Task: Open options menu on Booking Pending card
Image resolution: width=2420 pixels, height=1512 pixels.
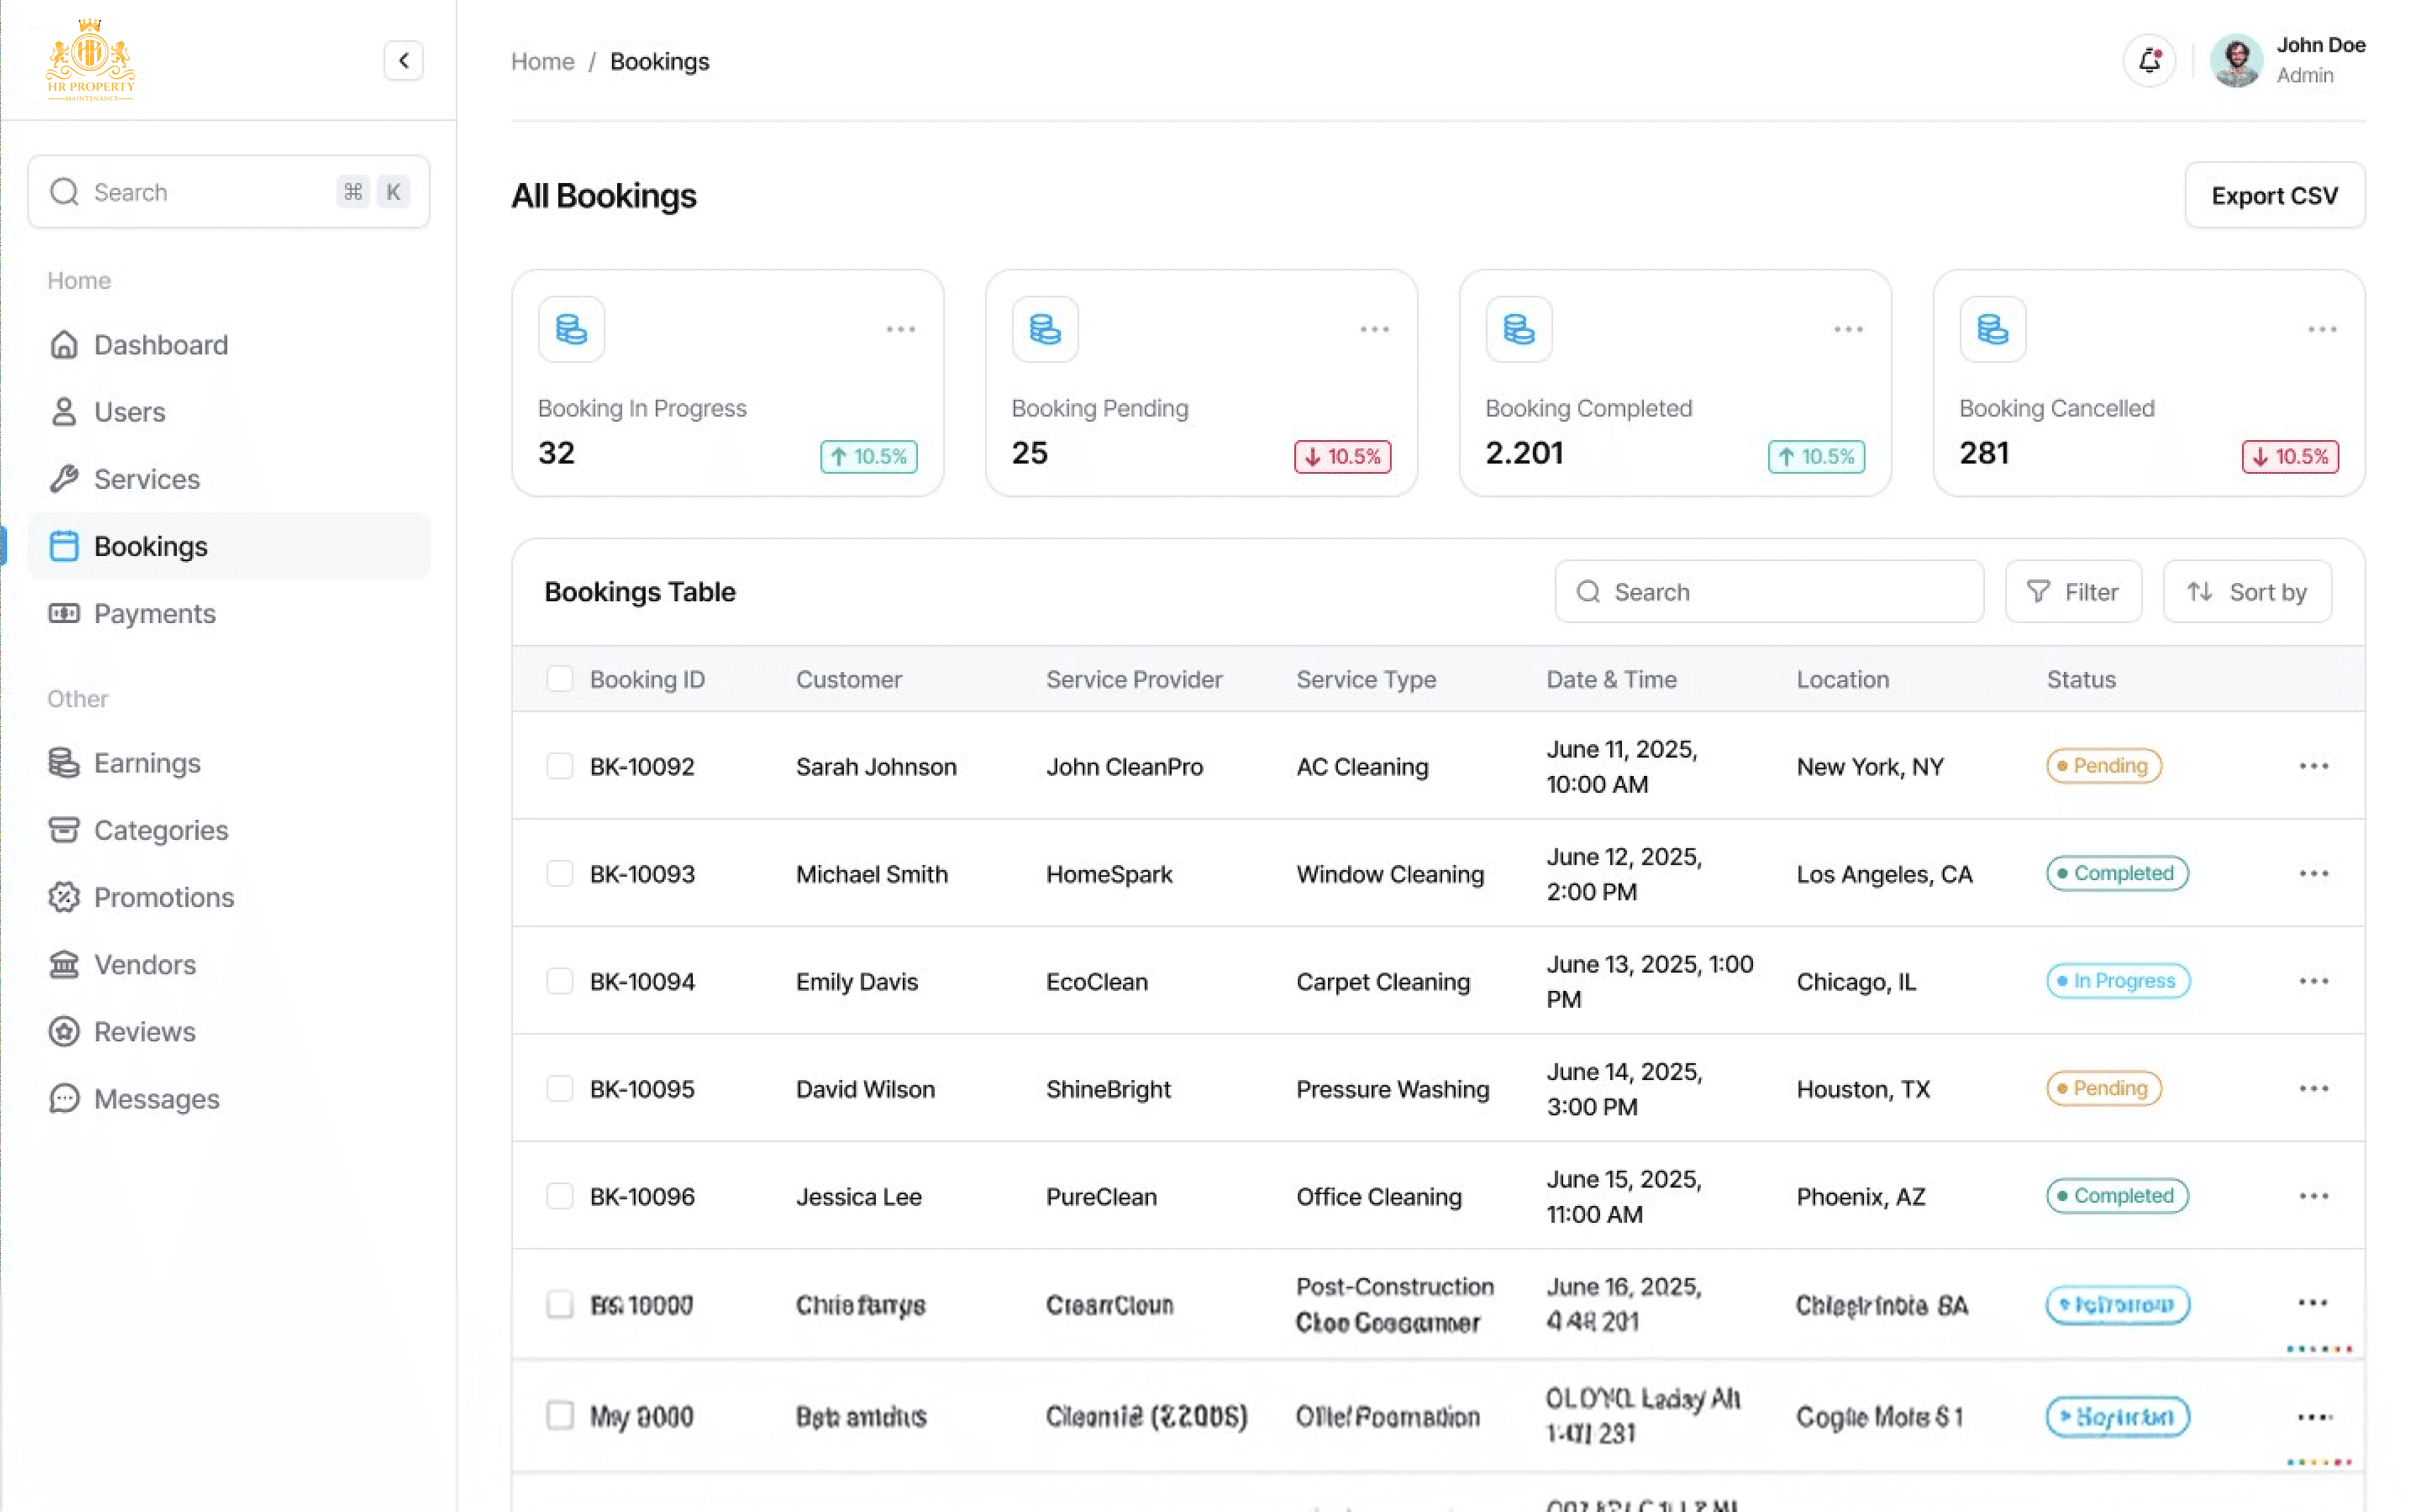Action: [1375, 329]
